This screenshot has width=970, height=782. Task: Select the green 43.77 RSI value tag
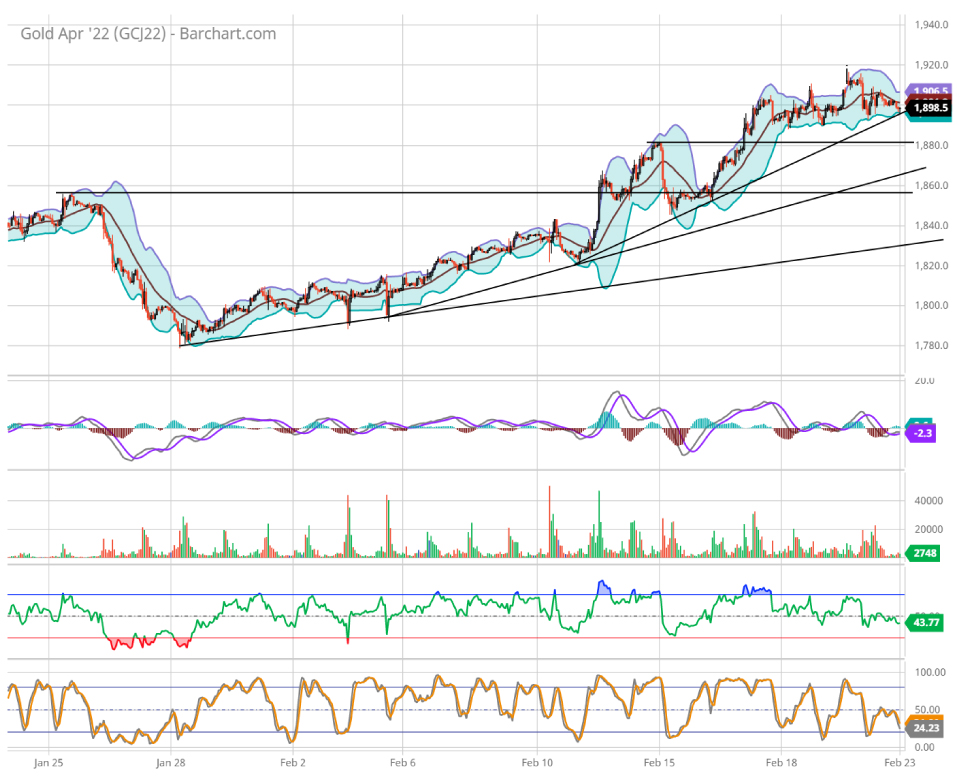coord(926,623)
